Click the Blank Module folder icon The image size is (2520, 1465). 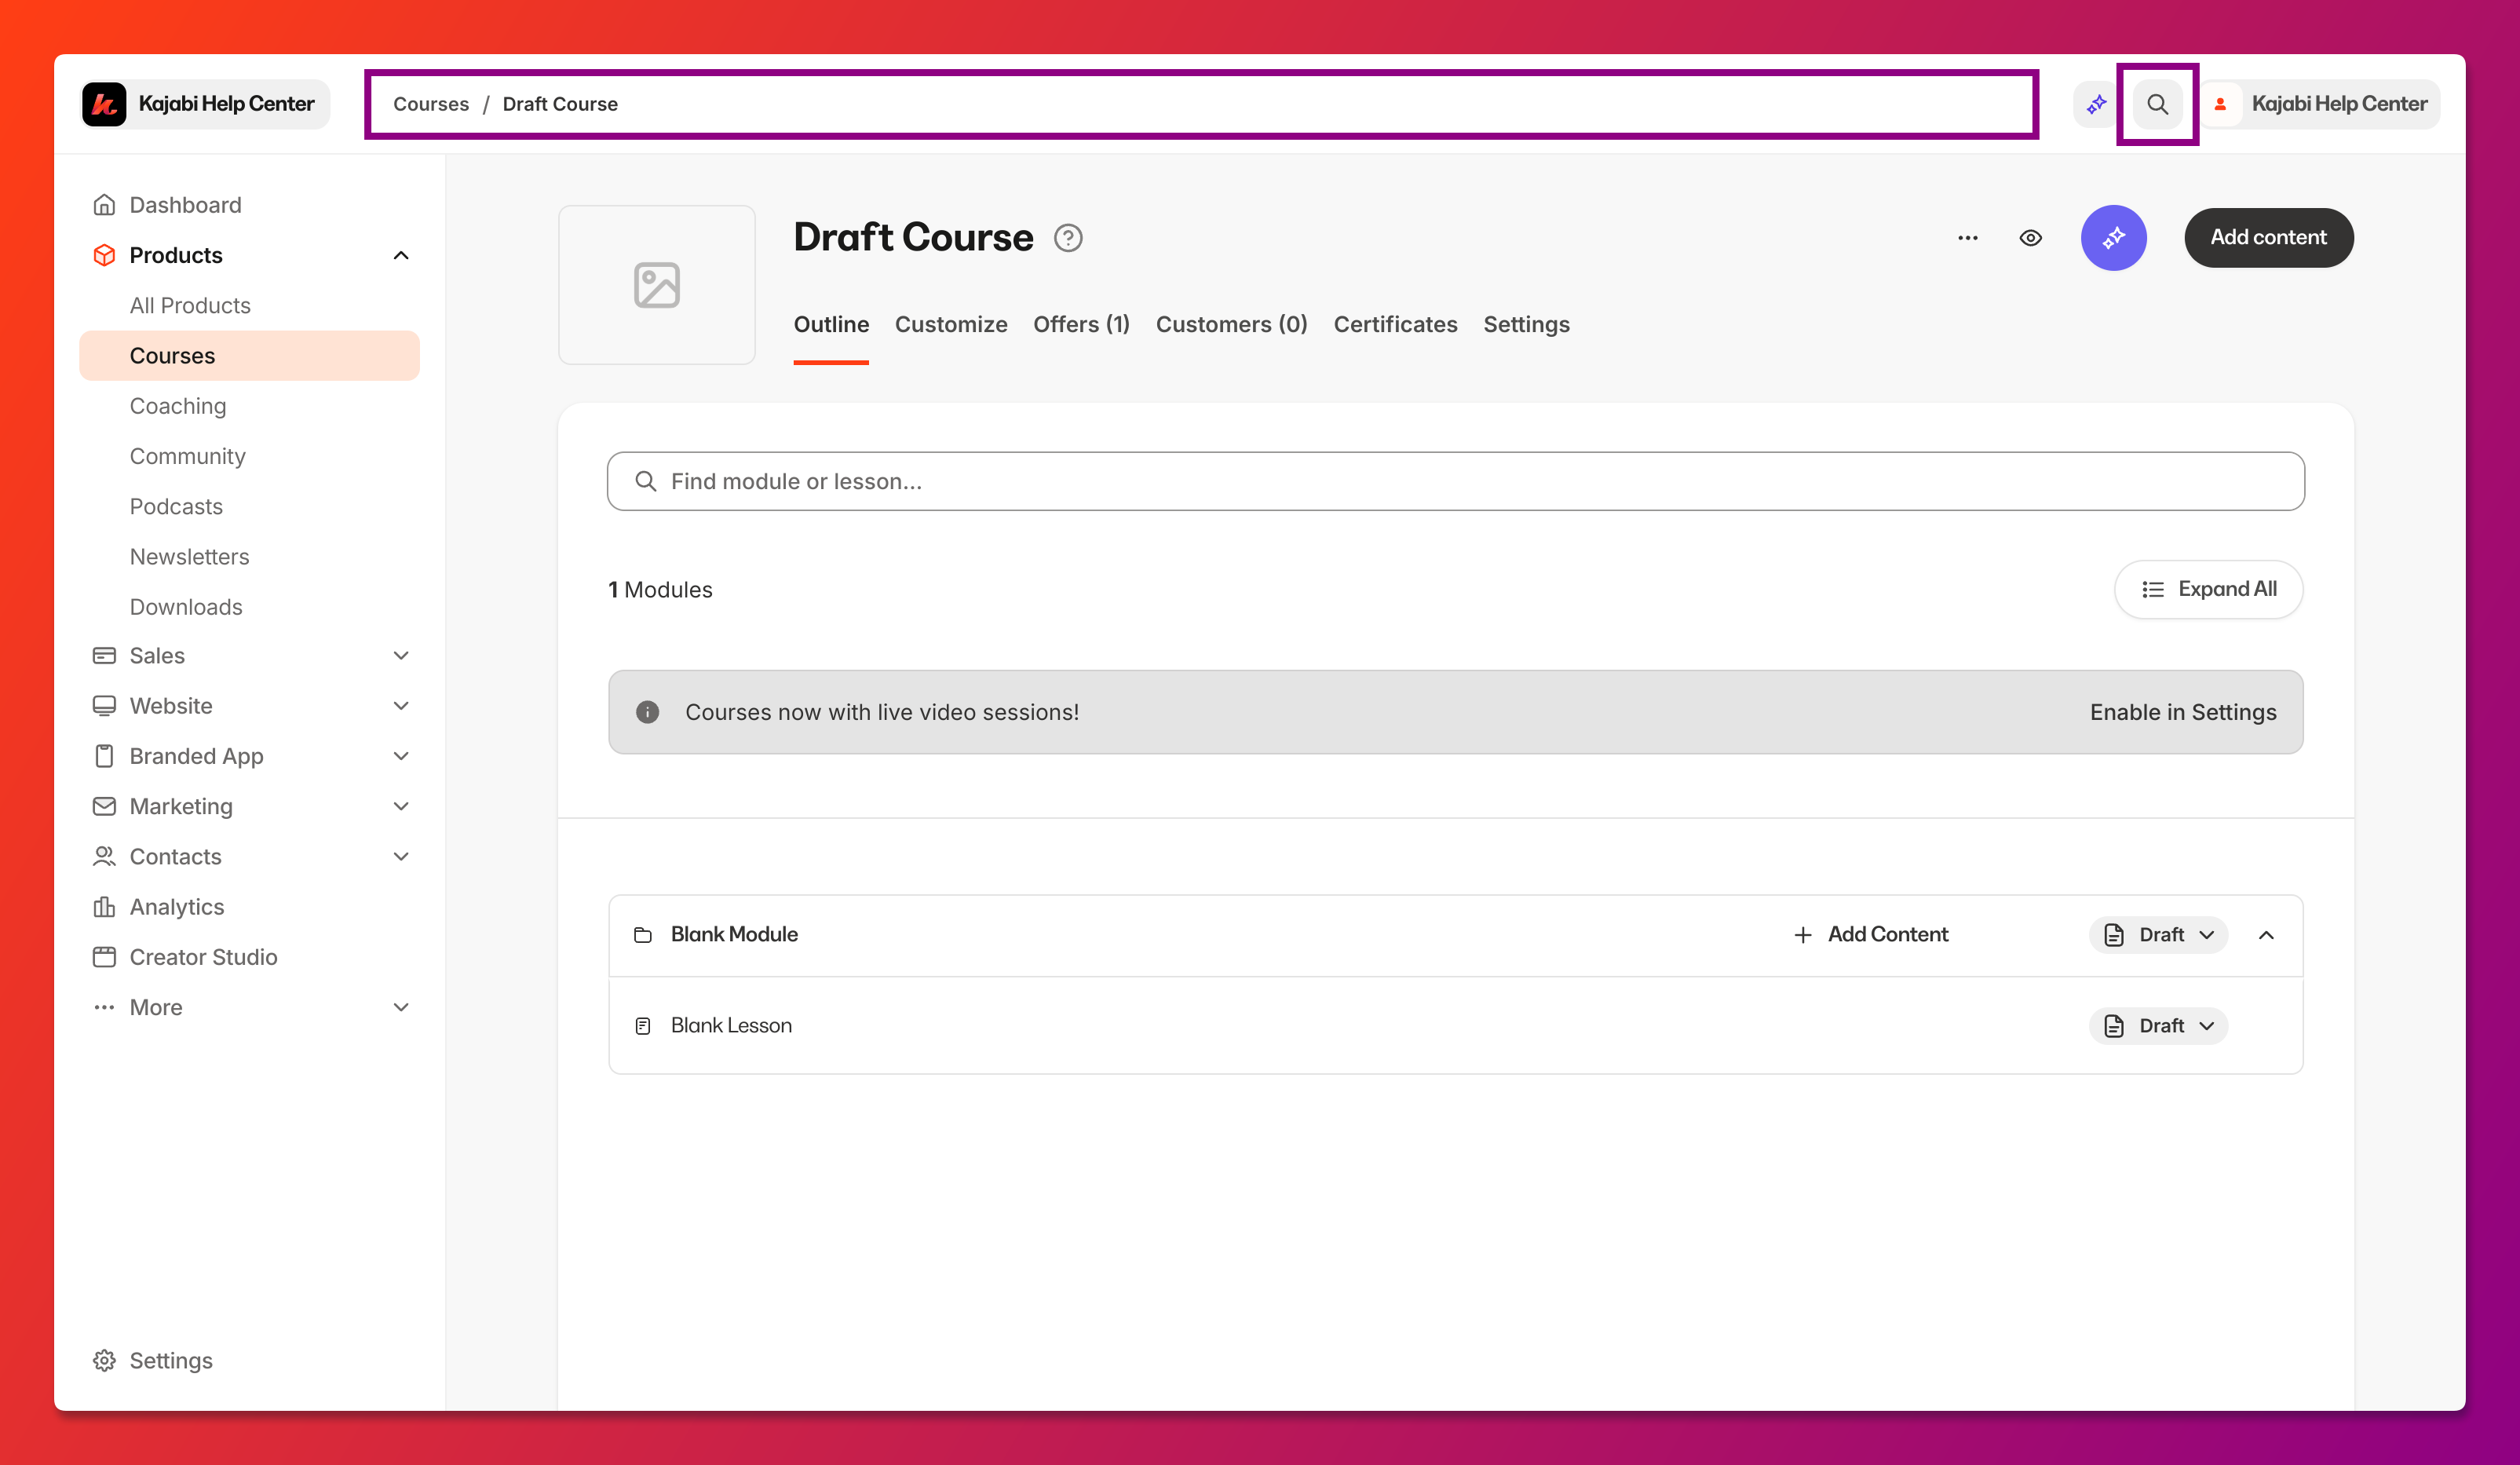643,935
